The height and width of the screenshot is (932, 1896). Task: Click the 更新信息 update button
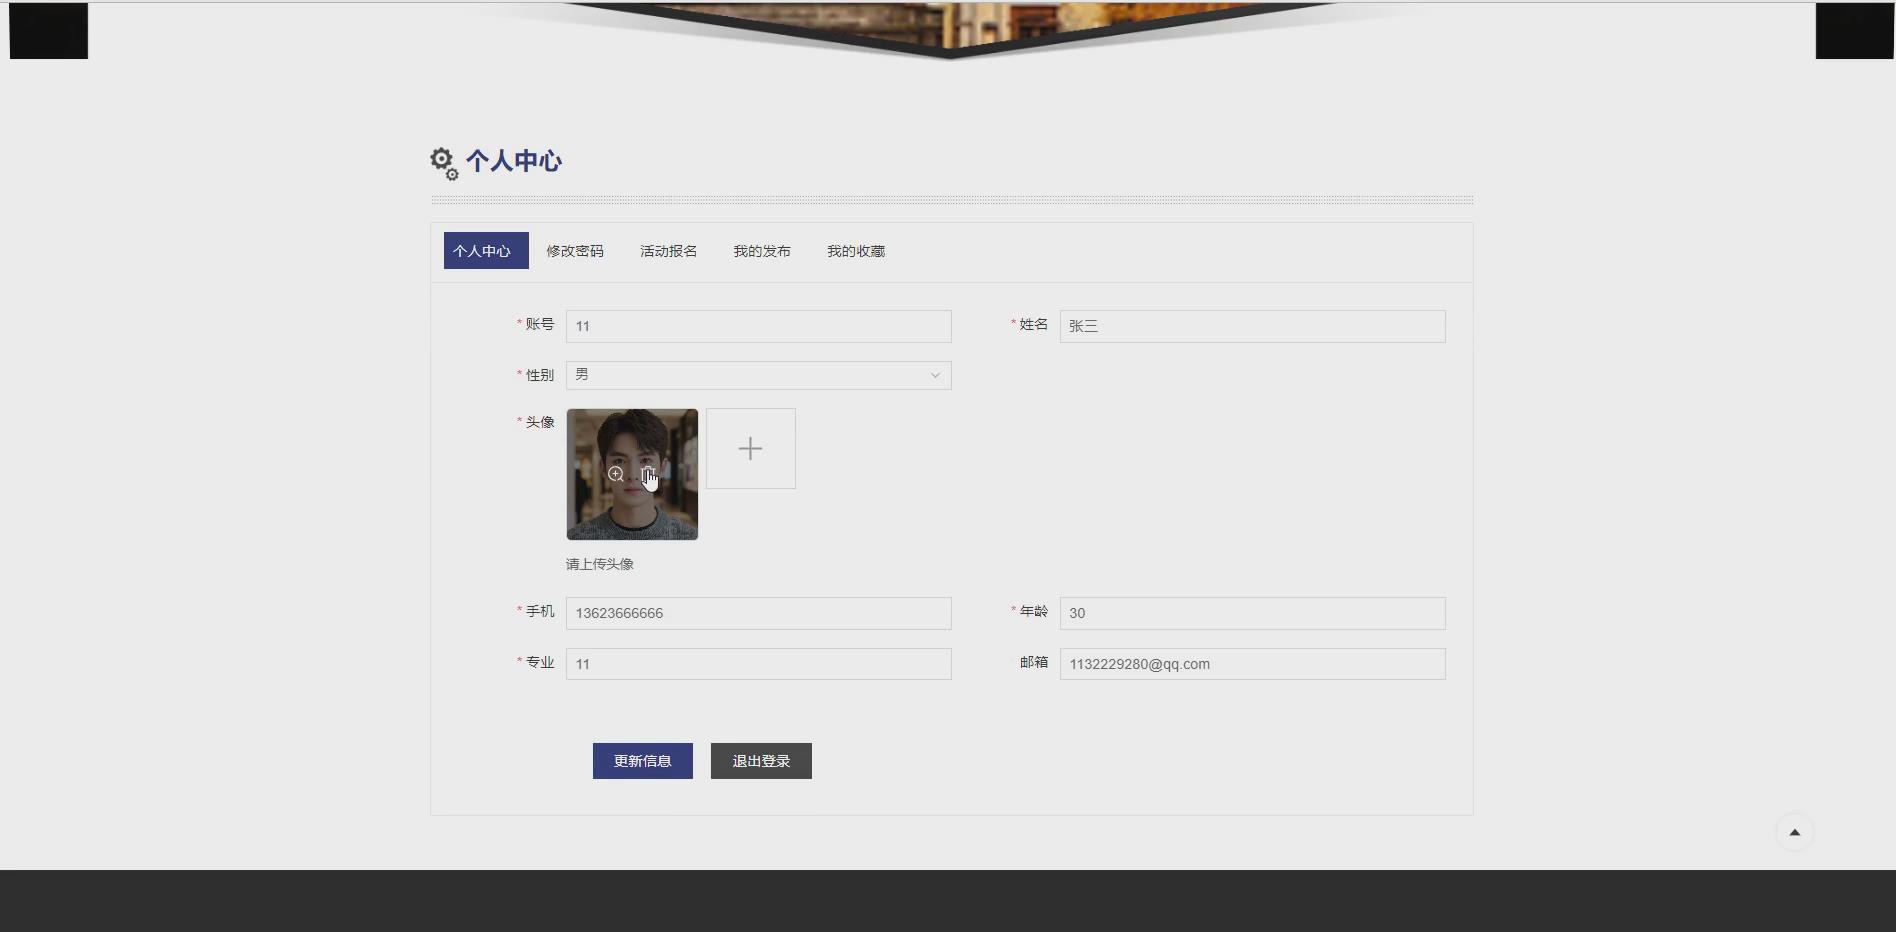click(642, 760)
